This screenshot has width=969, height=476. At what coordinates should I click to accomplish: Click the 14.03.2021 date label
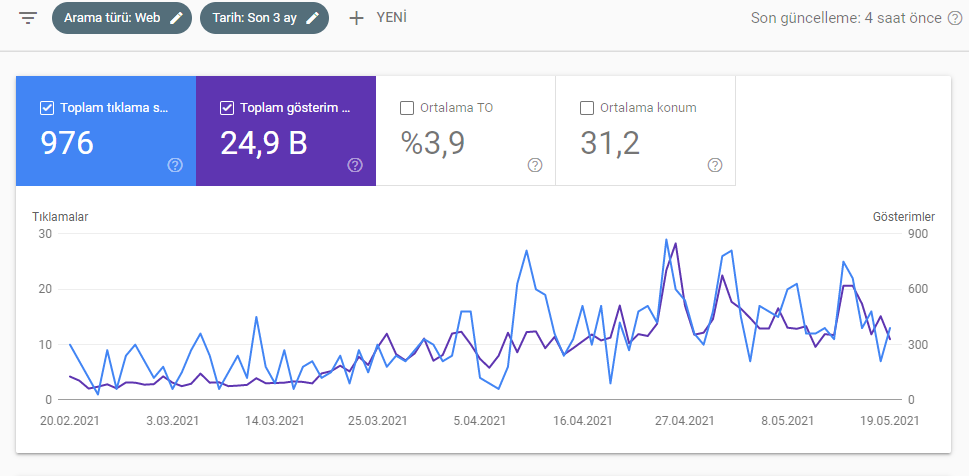click(275, 420)
